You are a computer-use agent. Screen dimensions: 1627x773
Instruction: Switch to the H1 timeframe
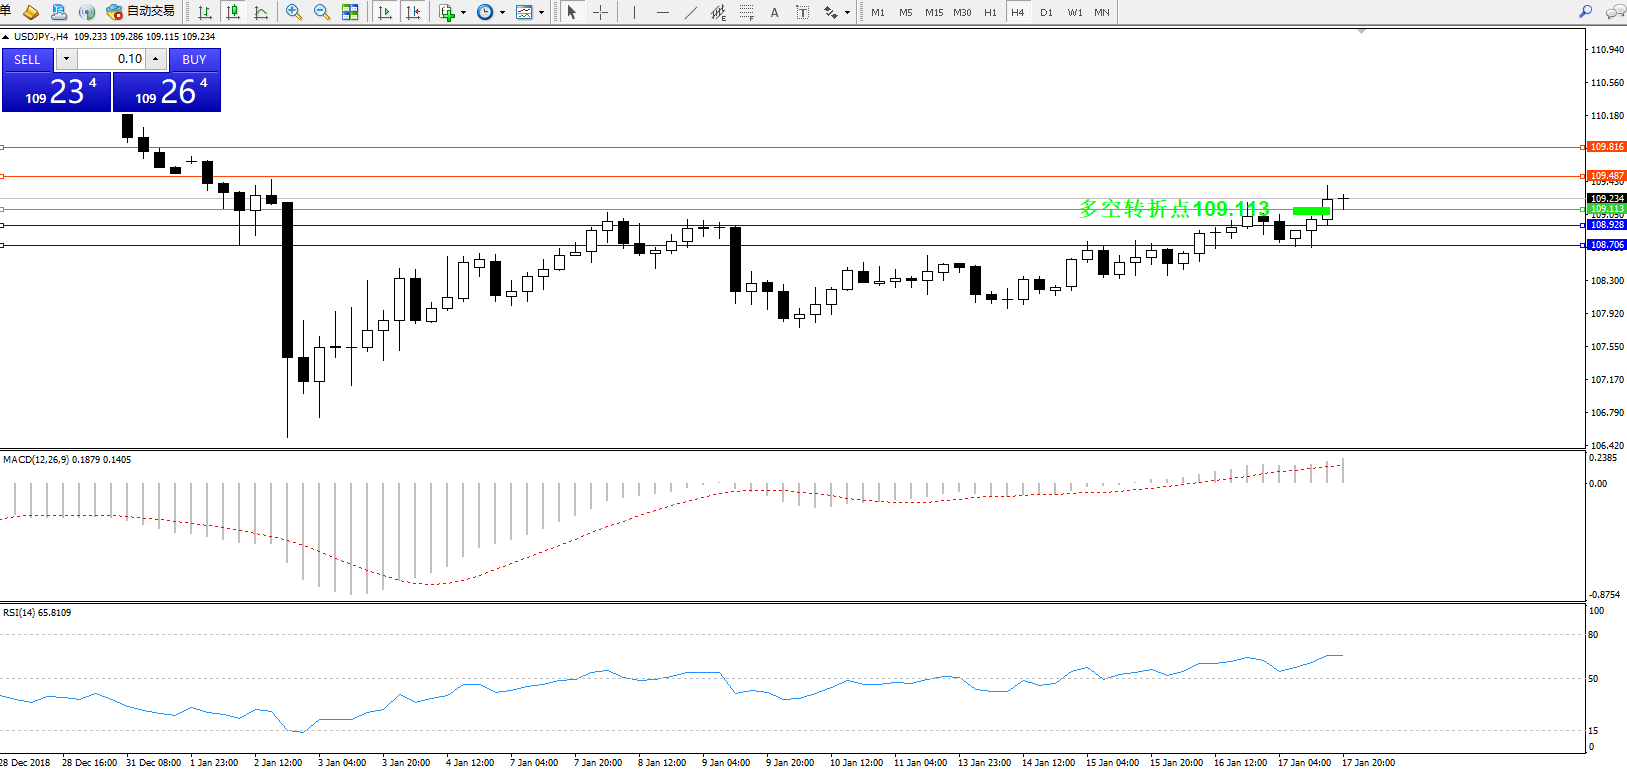[990, 12]
